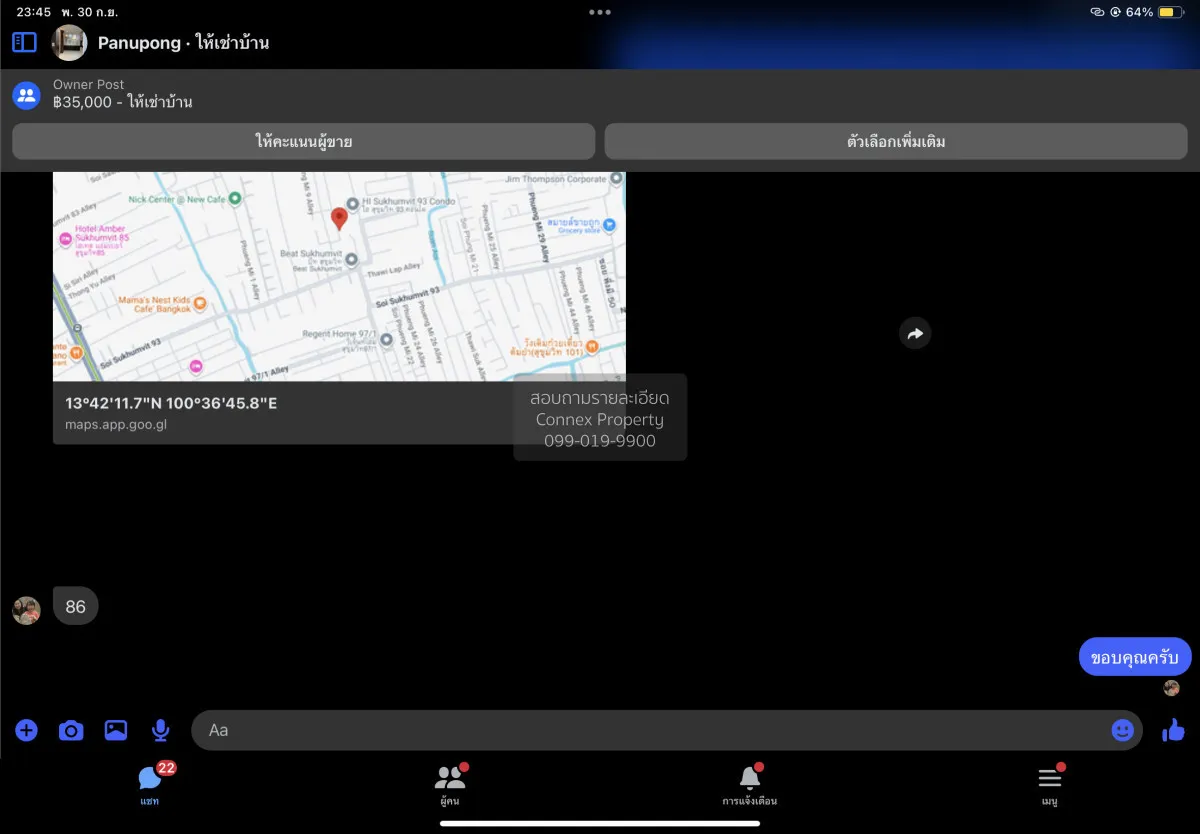Select the ขอบคุณครับ message bubble

pyautogui.click(x=1135, y=657)
